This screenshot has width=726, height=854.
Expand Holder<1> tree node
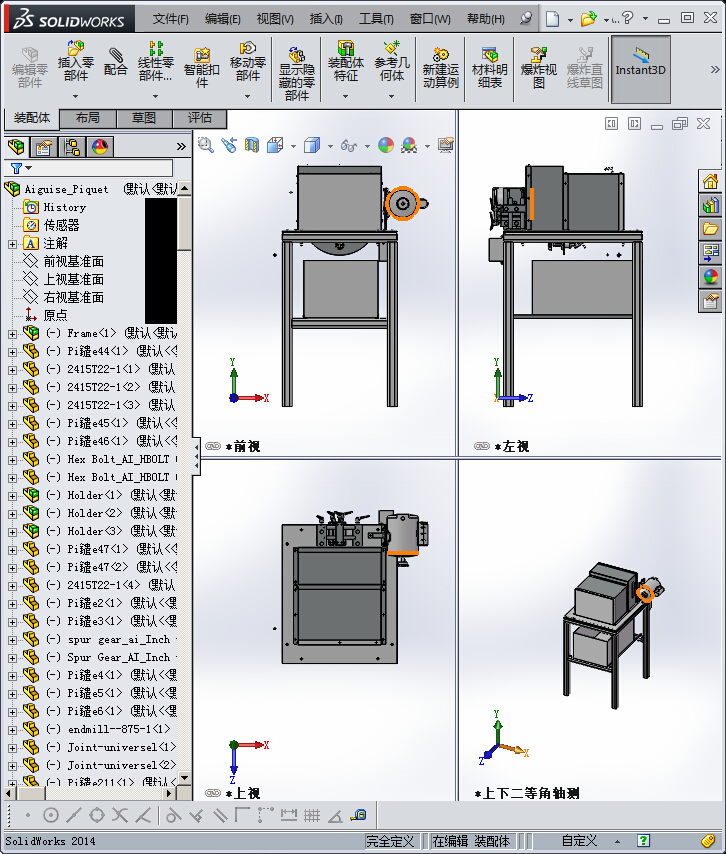coord(12,496)
